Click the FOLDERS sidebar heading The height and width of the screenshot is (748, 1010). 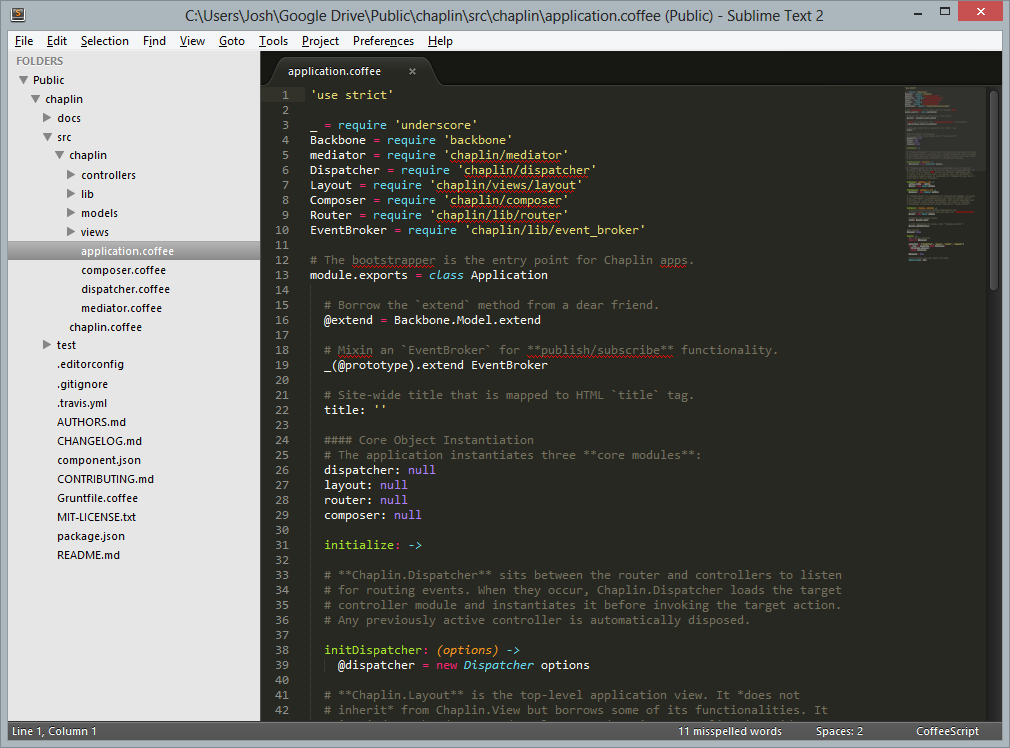tap(39, 61)
